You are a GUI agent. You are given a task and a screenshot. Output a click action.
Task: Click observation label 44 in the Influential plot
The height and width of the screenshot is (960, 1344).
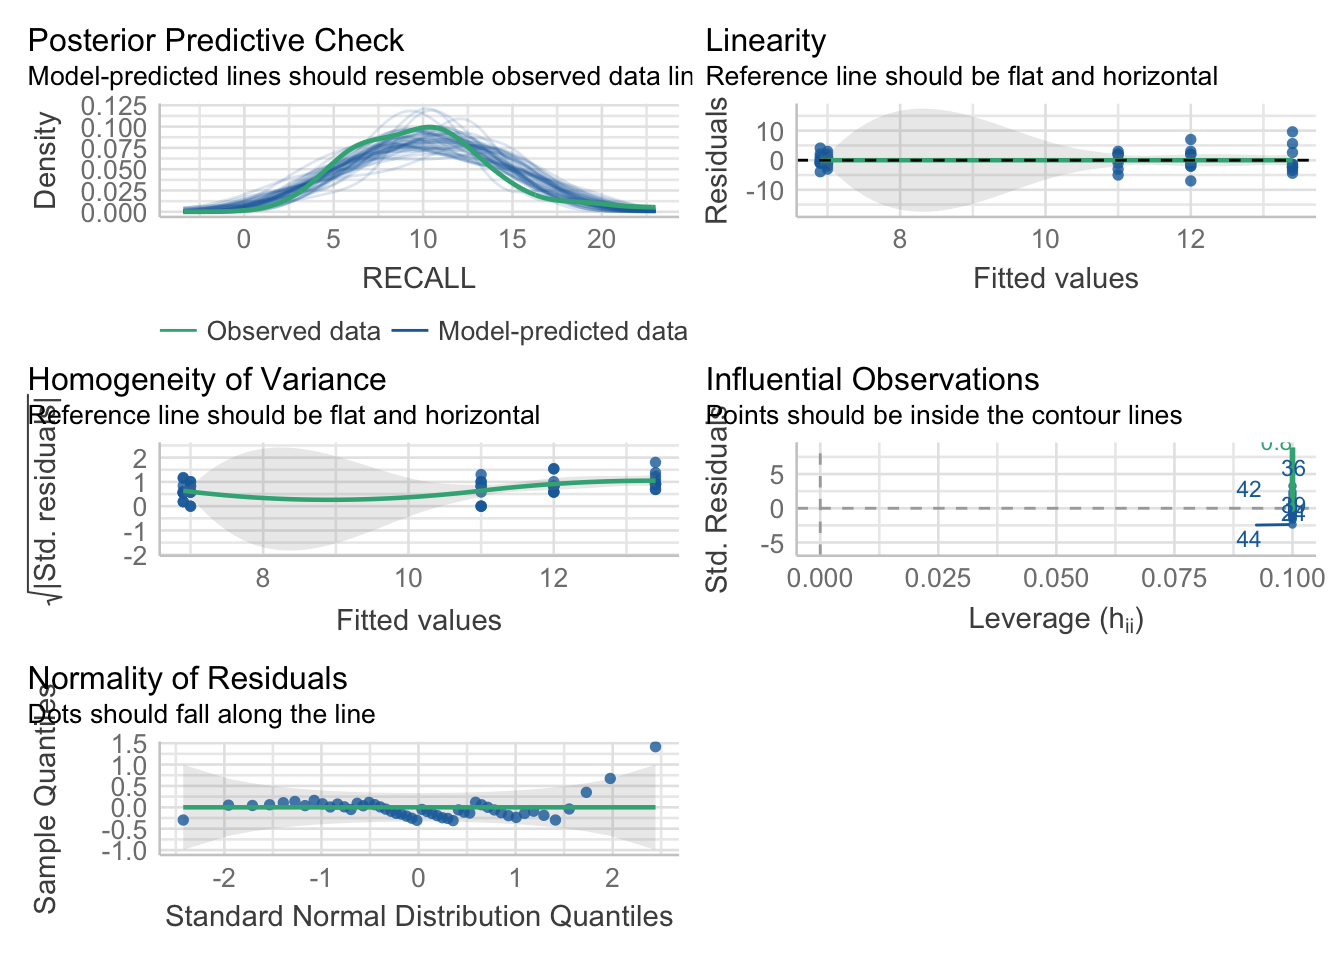pyautogui.click(x=1248, y=540)
